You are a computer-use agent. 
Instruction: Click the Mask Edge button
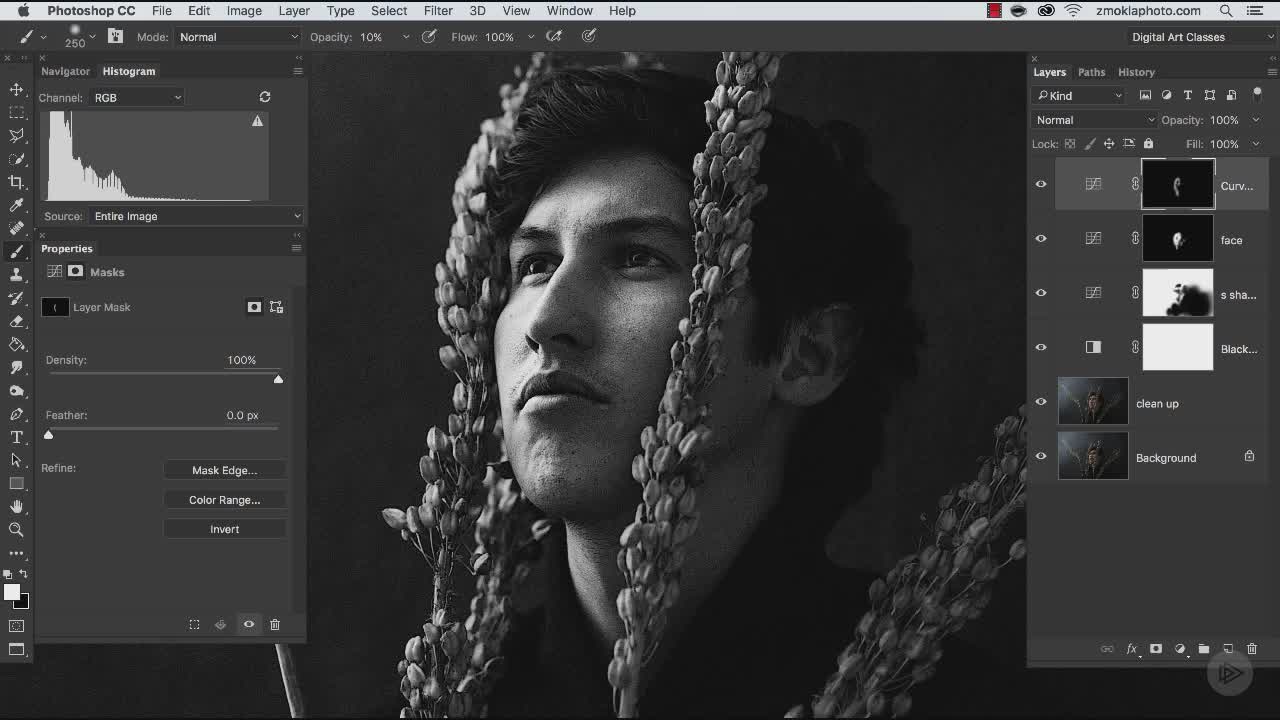click(x=224, y=470)
